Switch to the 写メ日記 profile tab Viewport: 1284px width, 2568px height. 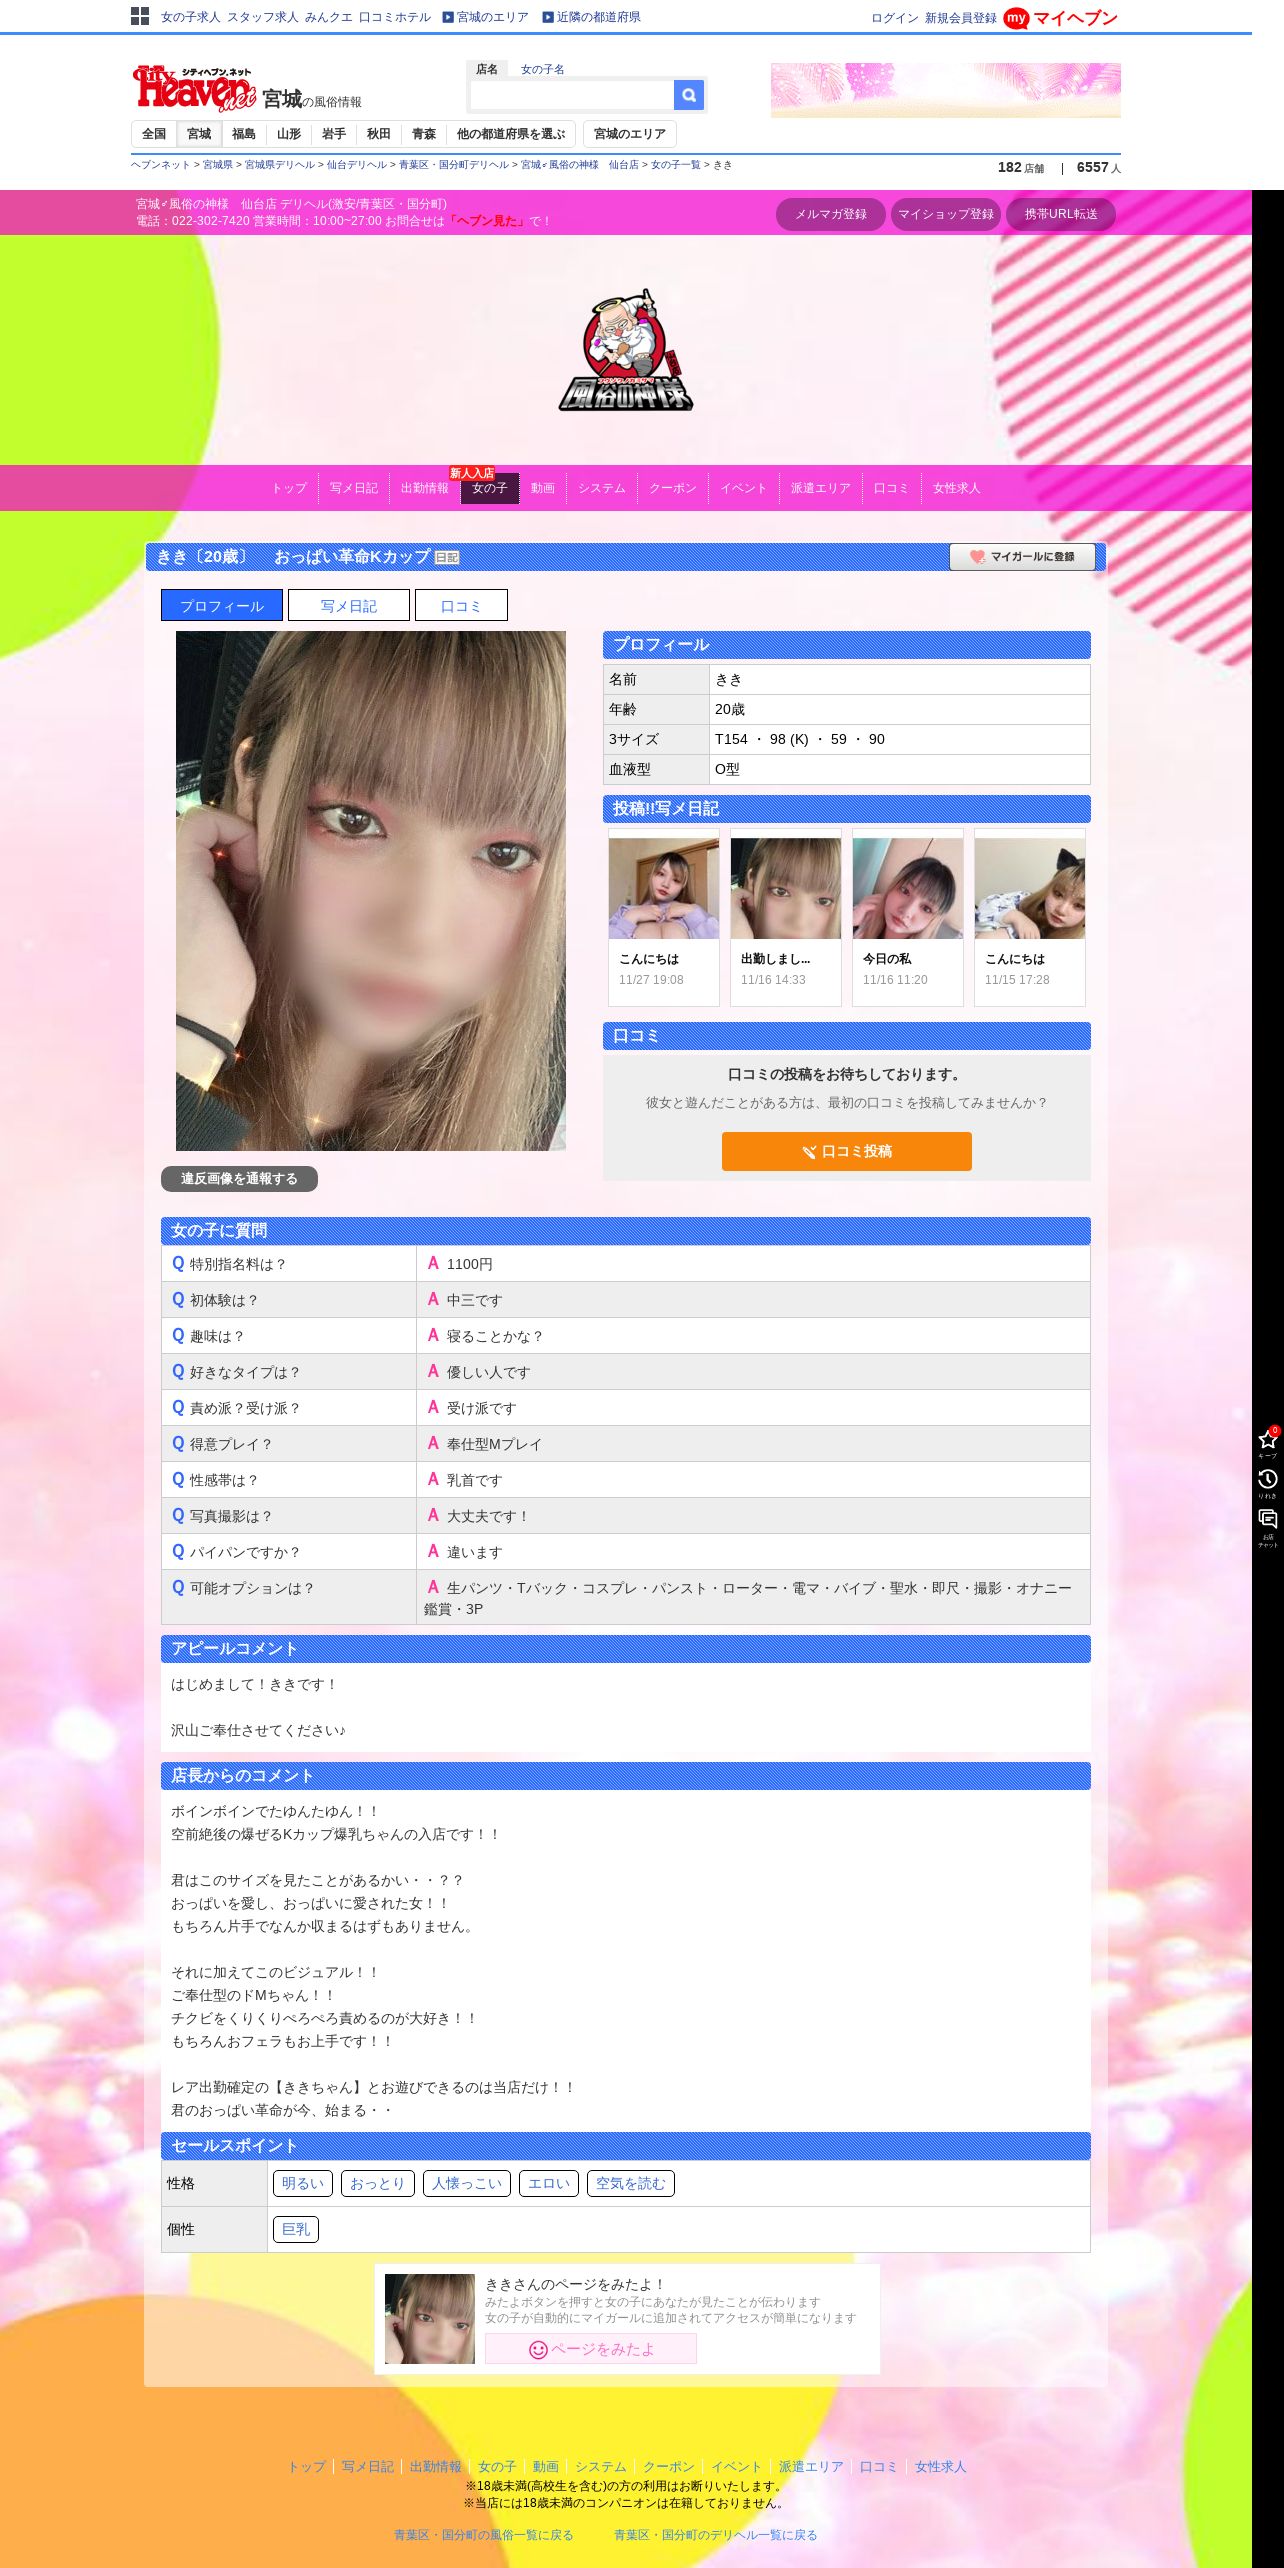(x=349, y=606)
